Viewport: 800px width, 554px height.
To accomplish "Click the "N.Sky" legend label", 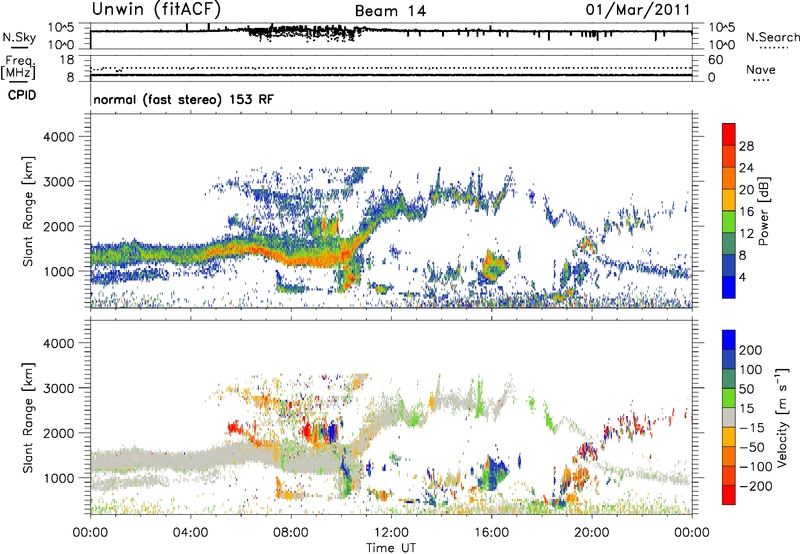I will (x=19, y=37).
